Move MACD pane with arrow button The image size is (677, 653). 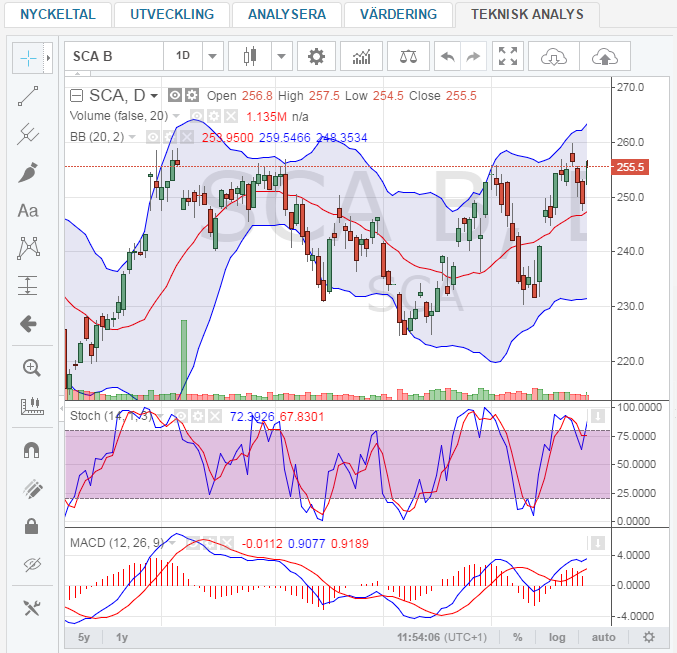[598, 543]
